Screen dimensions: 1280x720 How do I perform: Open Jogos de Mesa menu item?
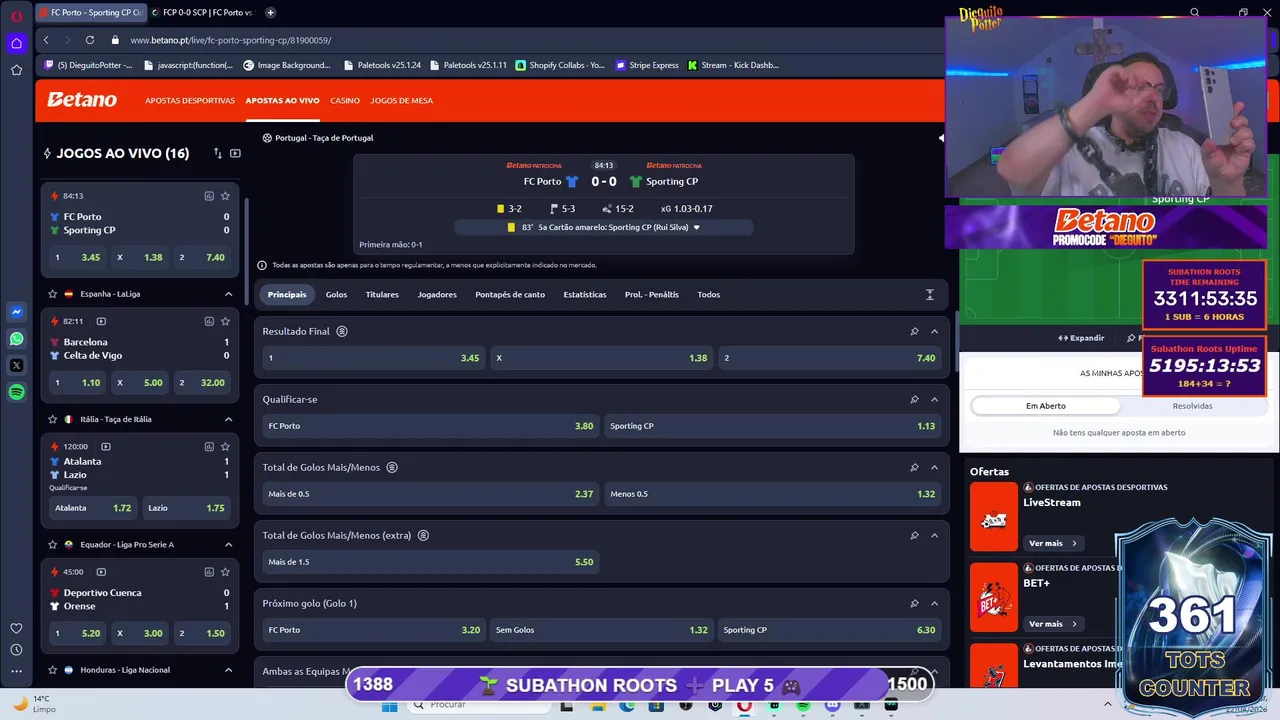402,100
